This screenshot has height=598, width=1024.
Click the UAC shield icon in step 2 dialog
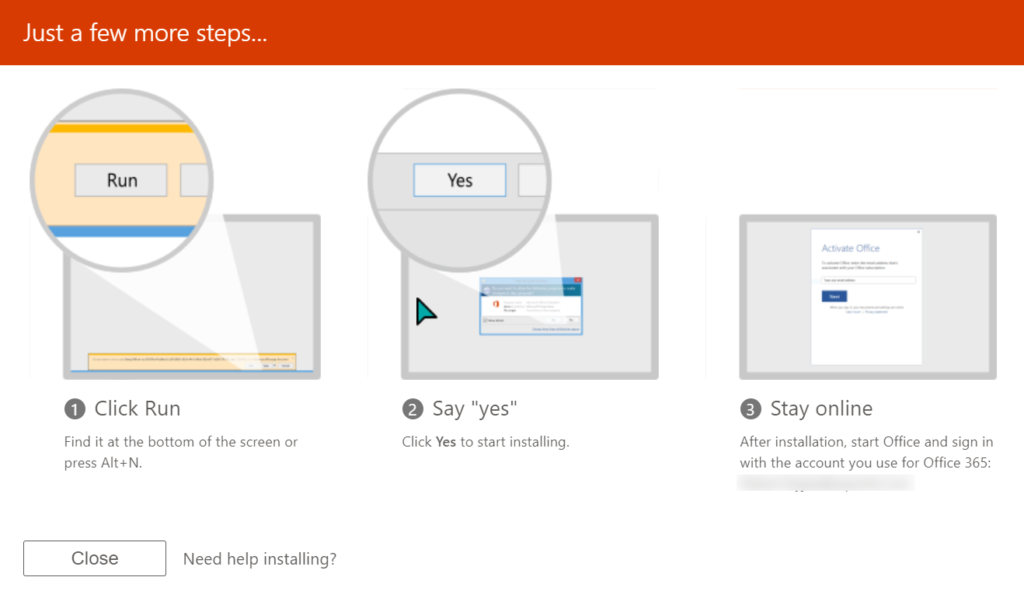click(487, 290)
